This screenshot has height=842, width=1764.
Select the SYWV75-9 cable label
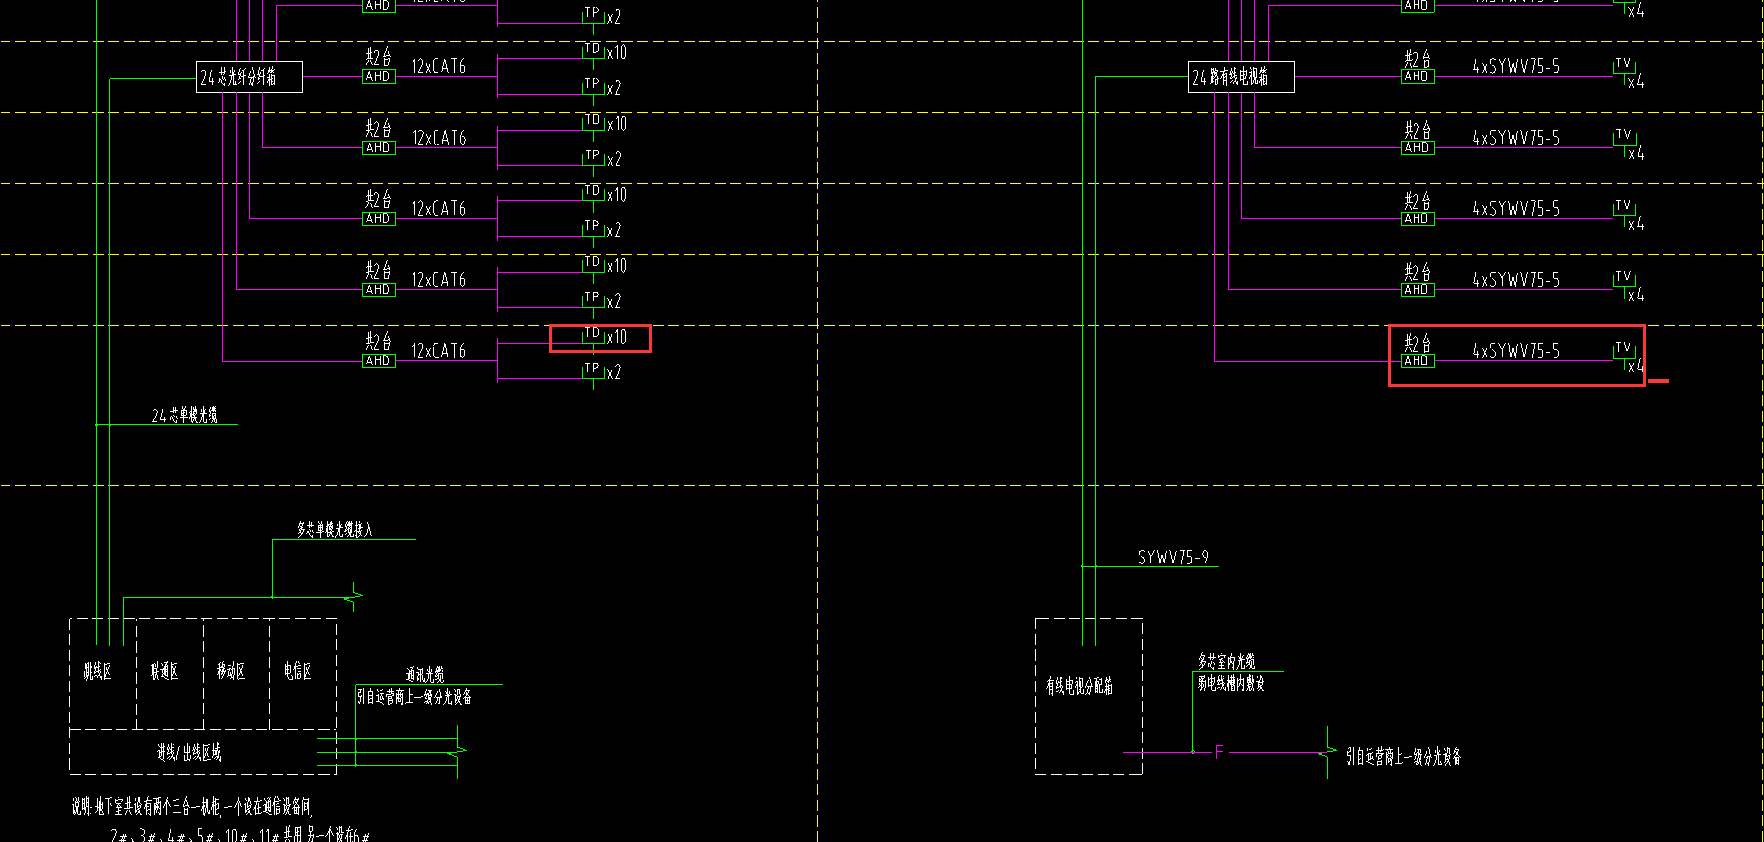pyautogui.click(x=1173, y=557)
